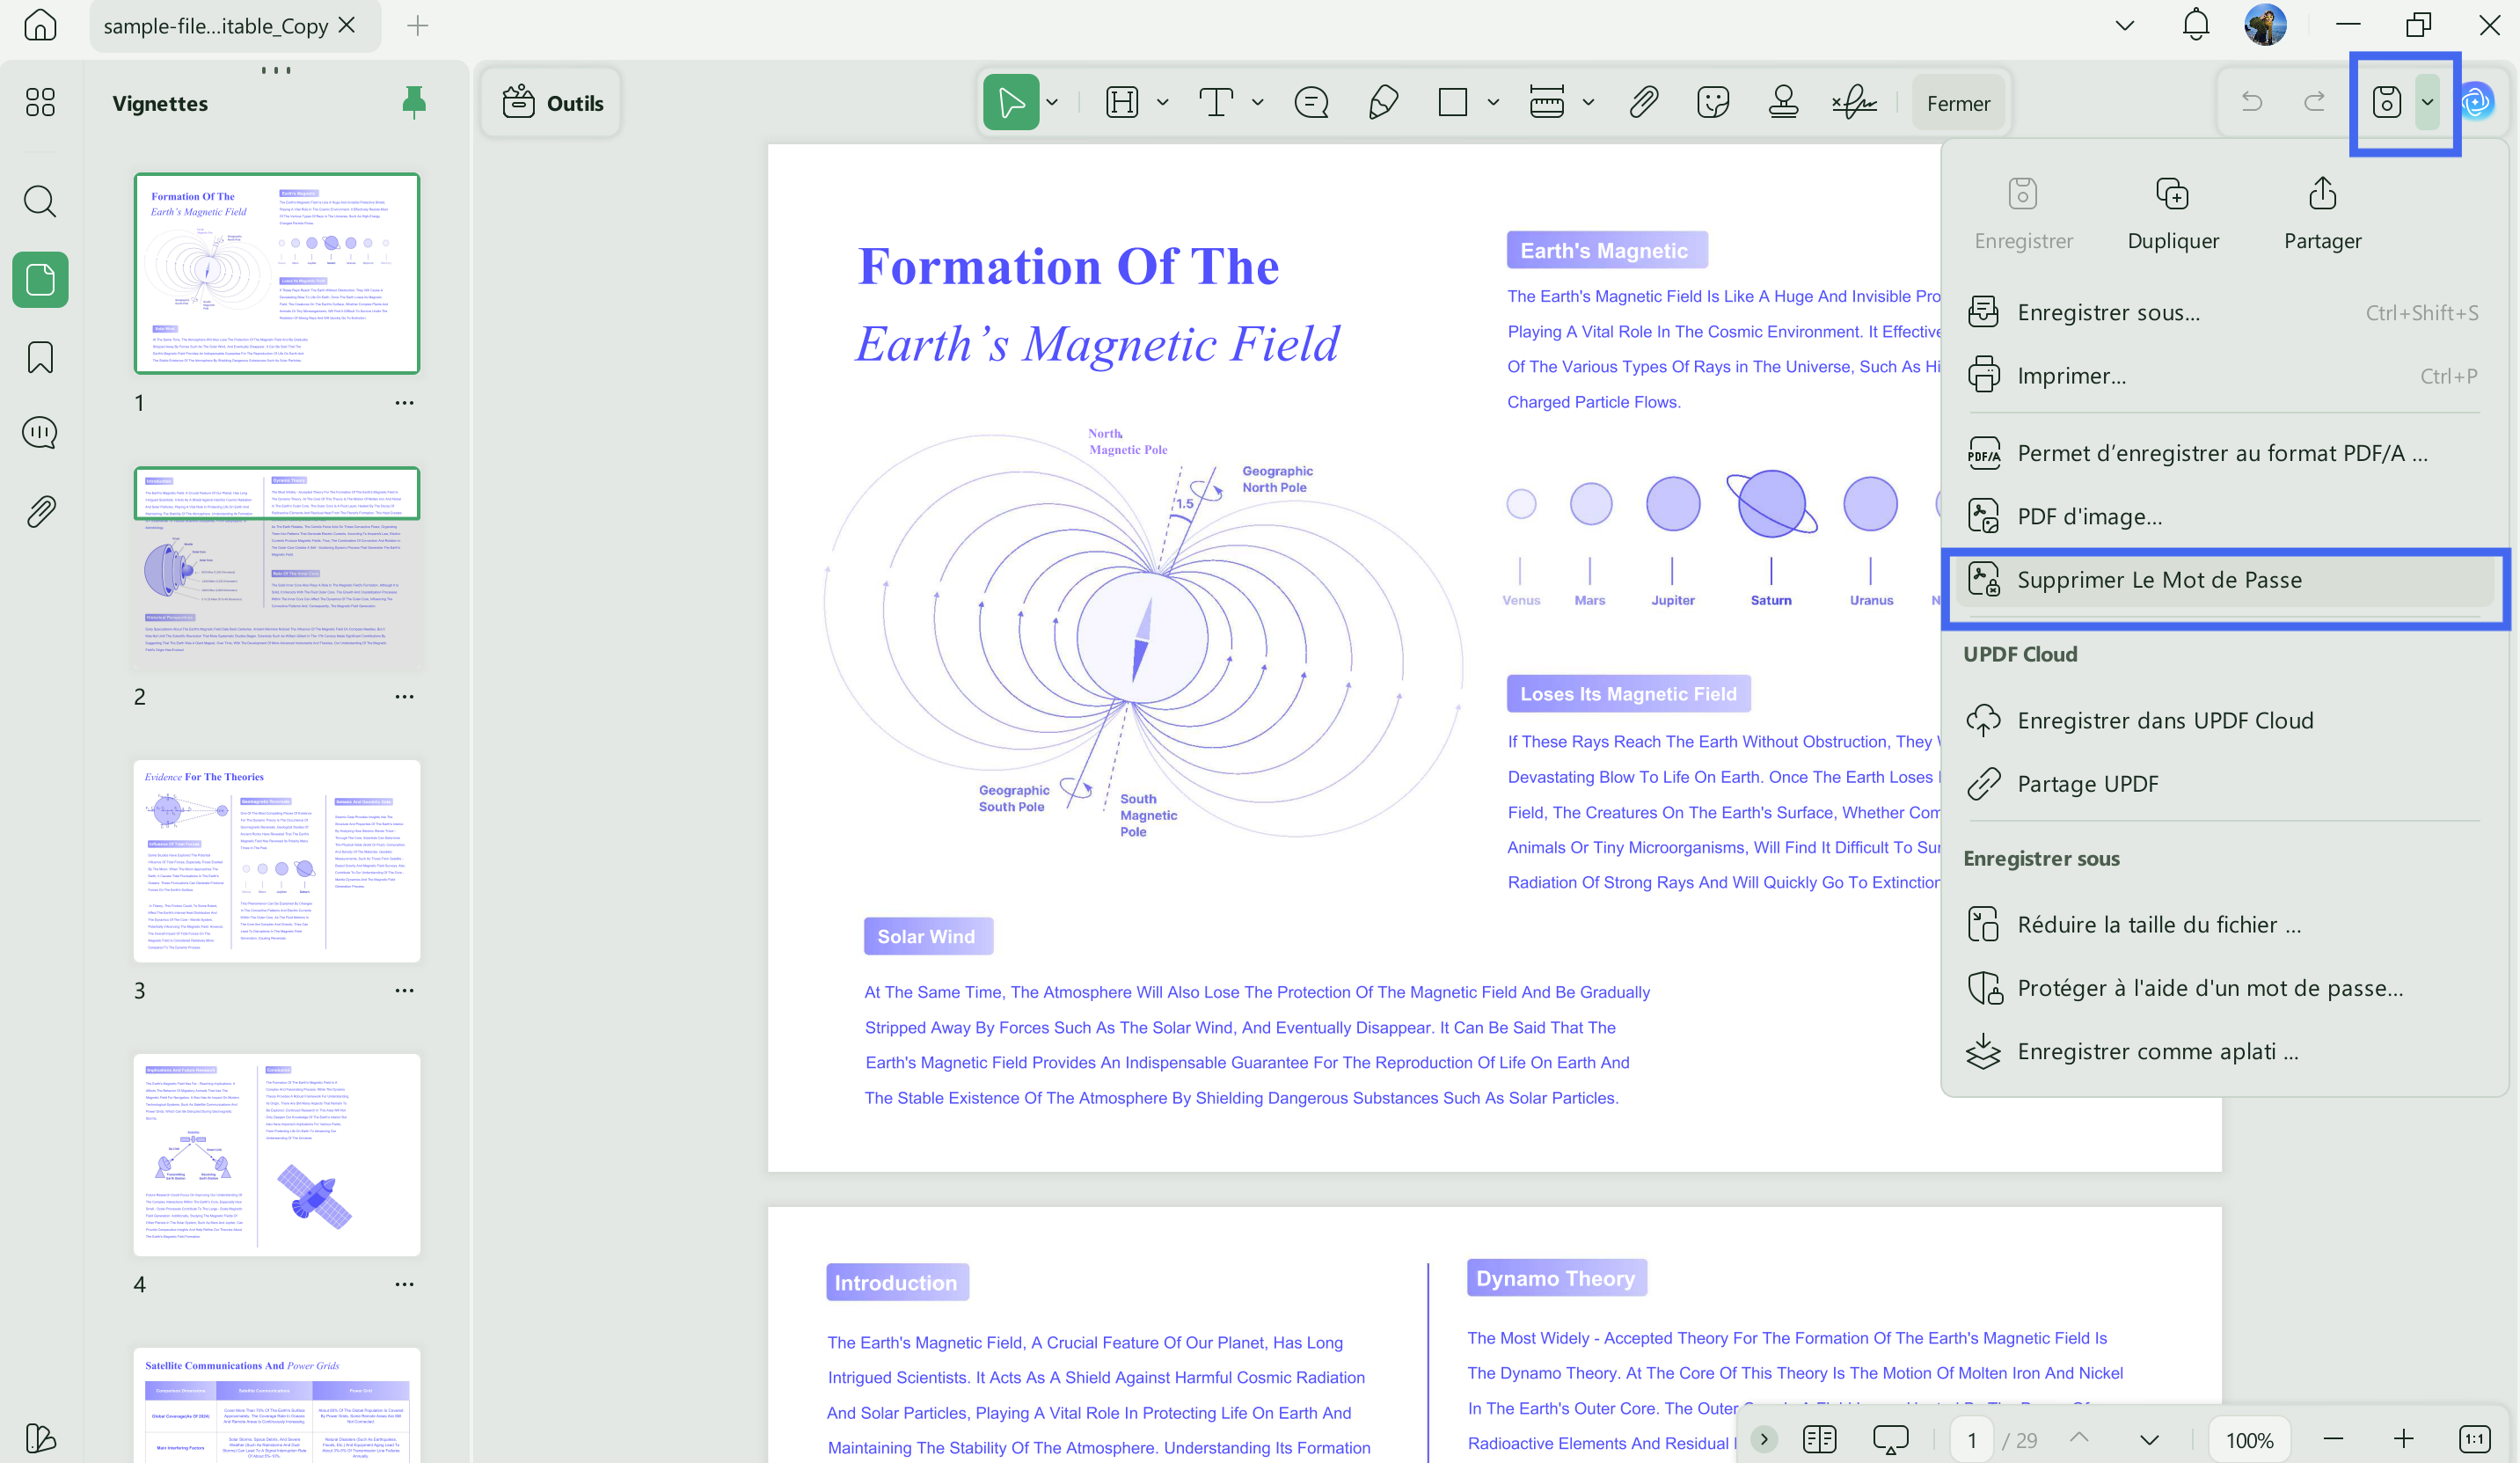Open the sticker tool
This screenshot has height=1463, width=2520.
pos(1713,102)
